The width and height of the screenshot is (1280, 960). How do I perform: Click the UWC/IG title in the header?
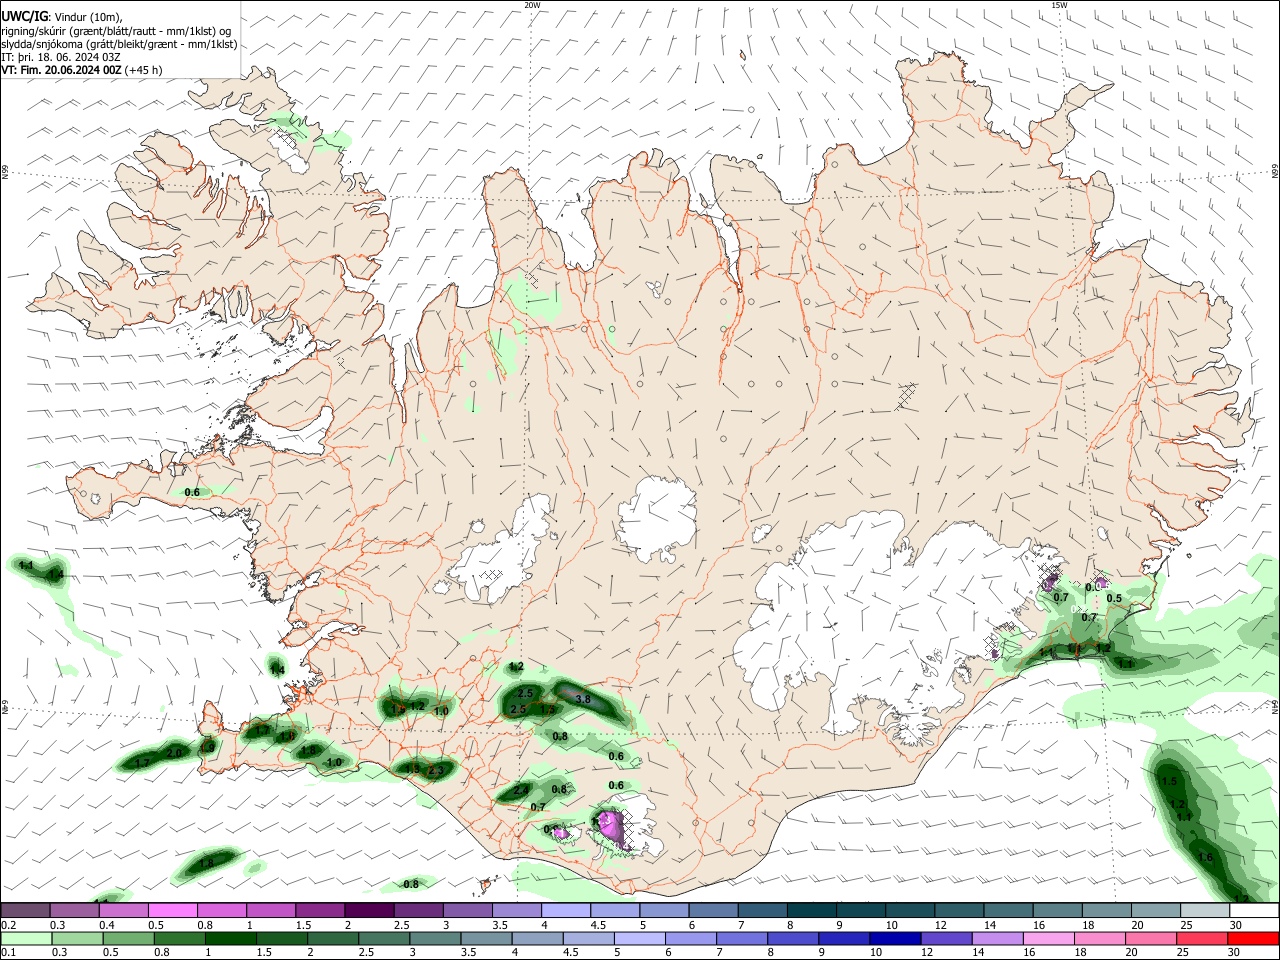click(x=24, y=17)
